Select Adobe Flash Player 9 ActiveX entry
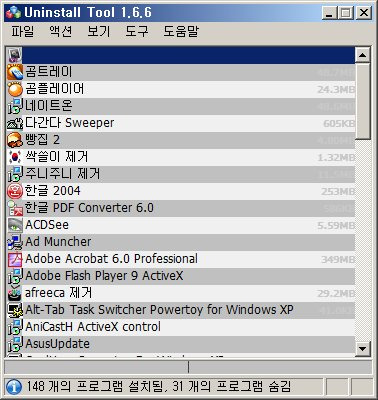This screenshot has width=378, height=400. [181, 276]
